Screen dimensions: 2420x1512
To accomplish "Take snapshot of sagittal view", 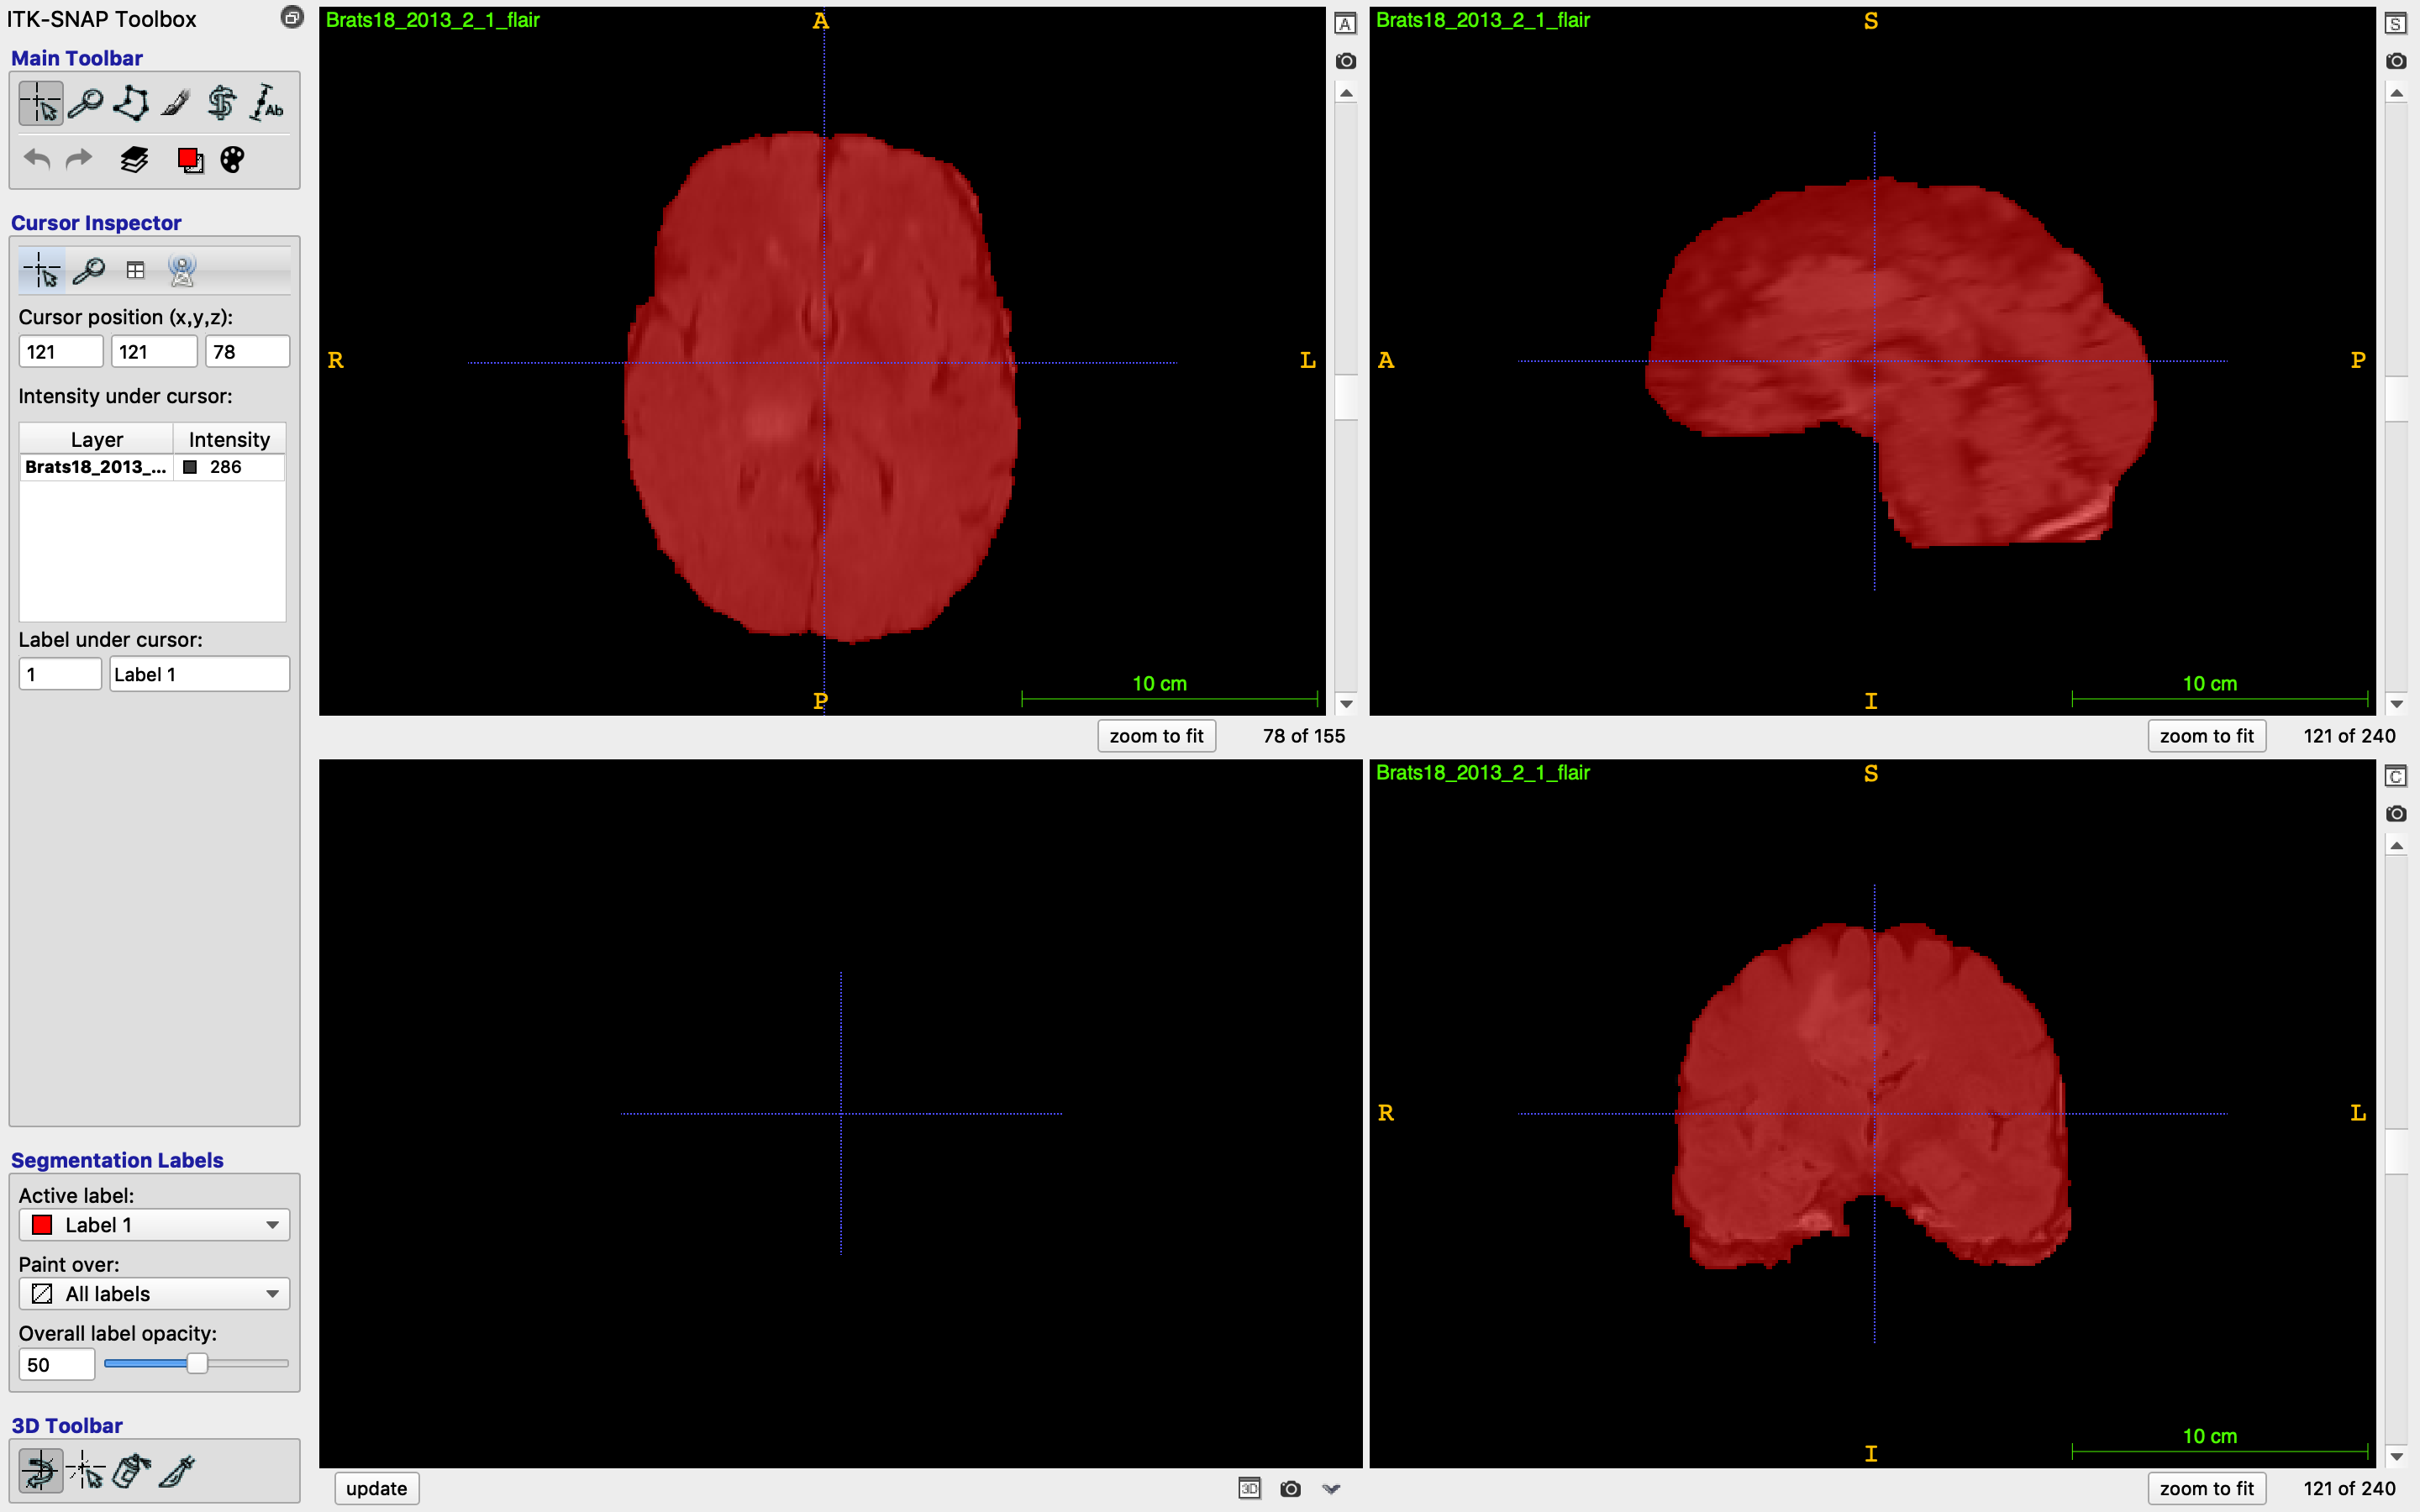I will pyautogui.click(x=2396, y=61).
